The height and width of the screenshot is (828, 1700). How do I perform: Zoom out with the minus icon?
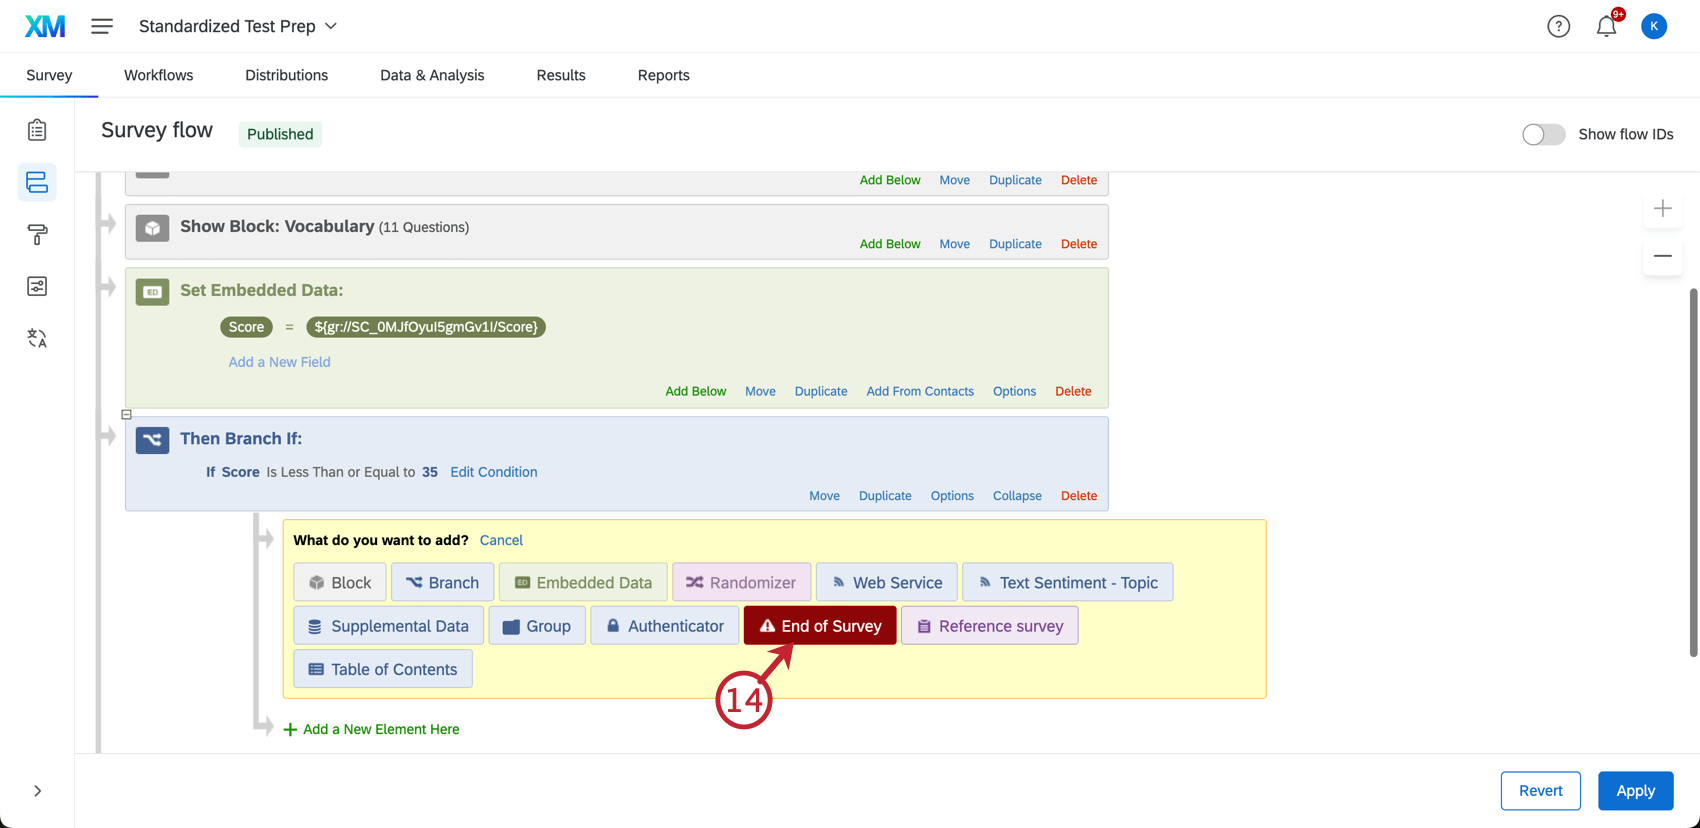click(1662, 256)
